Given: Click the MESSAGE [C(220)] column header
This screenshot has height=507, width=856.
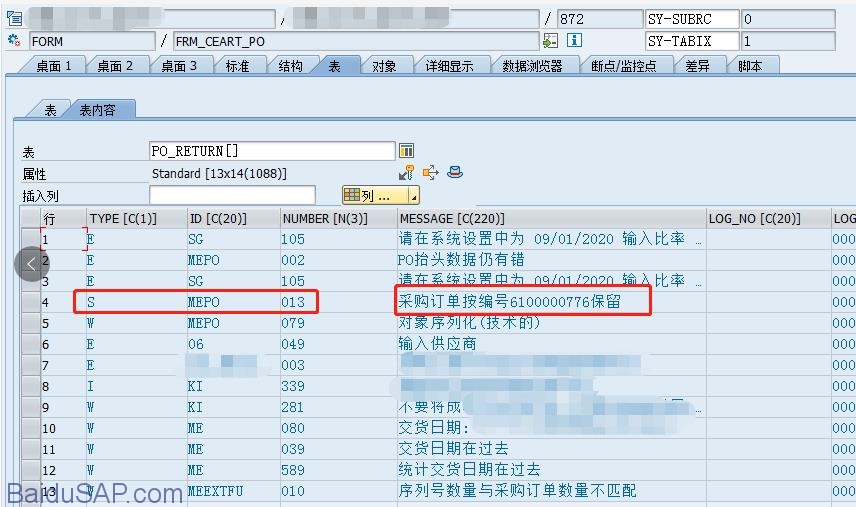Looking at the screenshot, I should point(452,218).
